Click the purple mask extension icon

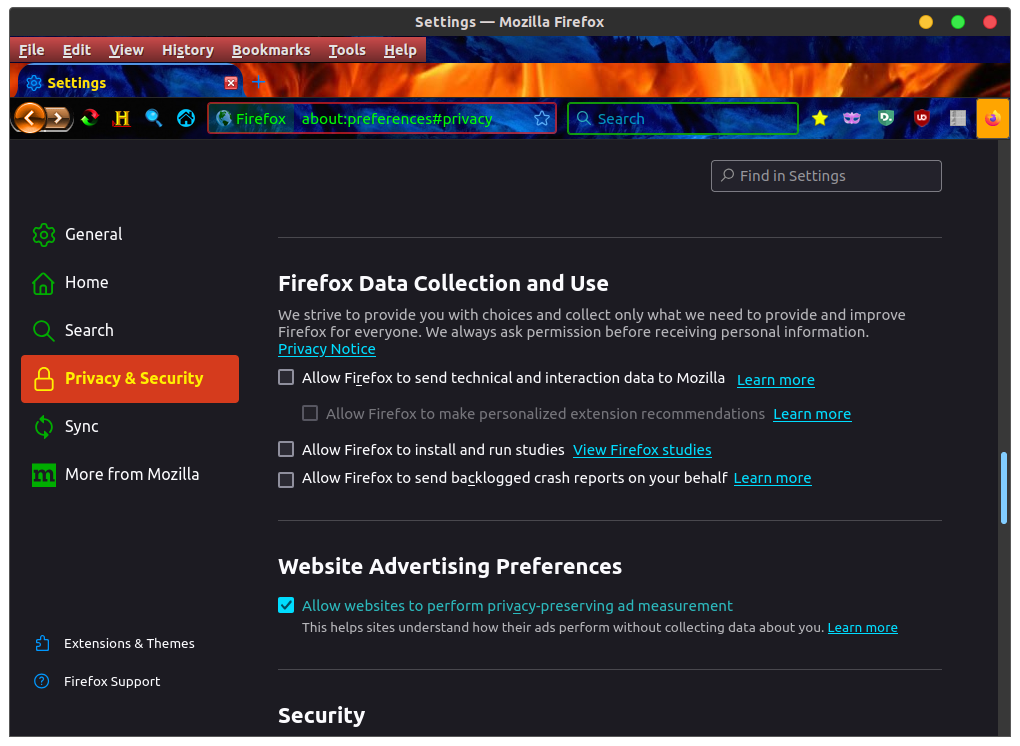pyautogui.click(x=852, y=118)
